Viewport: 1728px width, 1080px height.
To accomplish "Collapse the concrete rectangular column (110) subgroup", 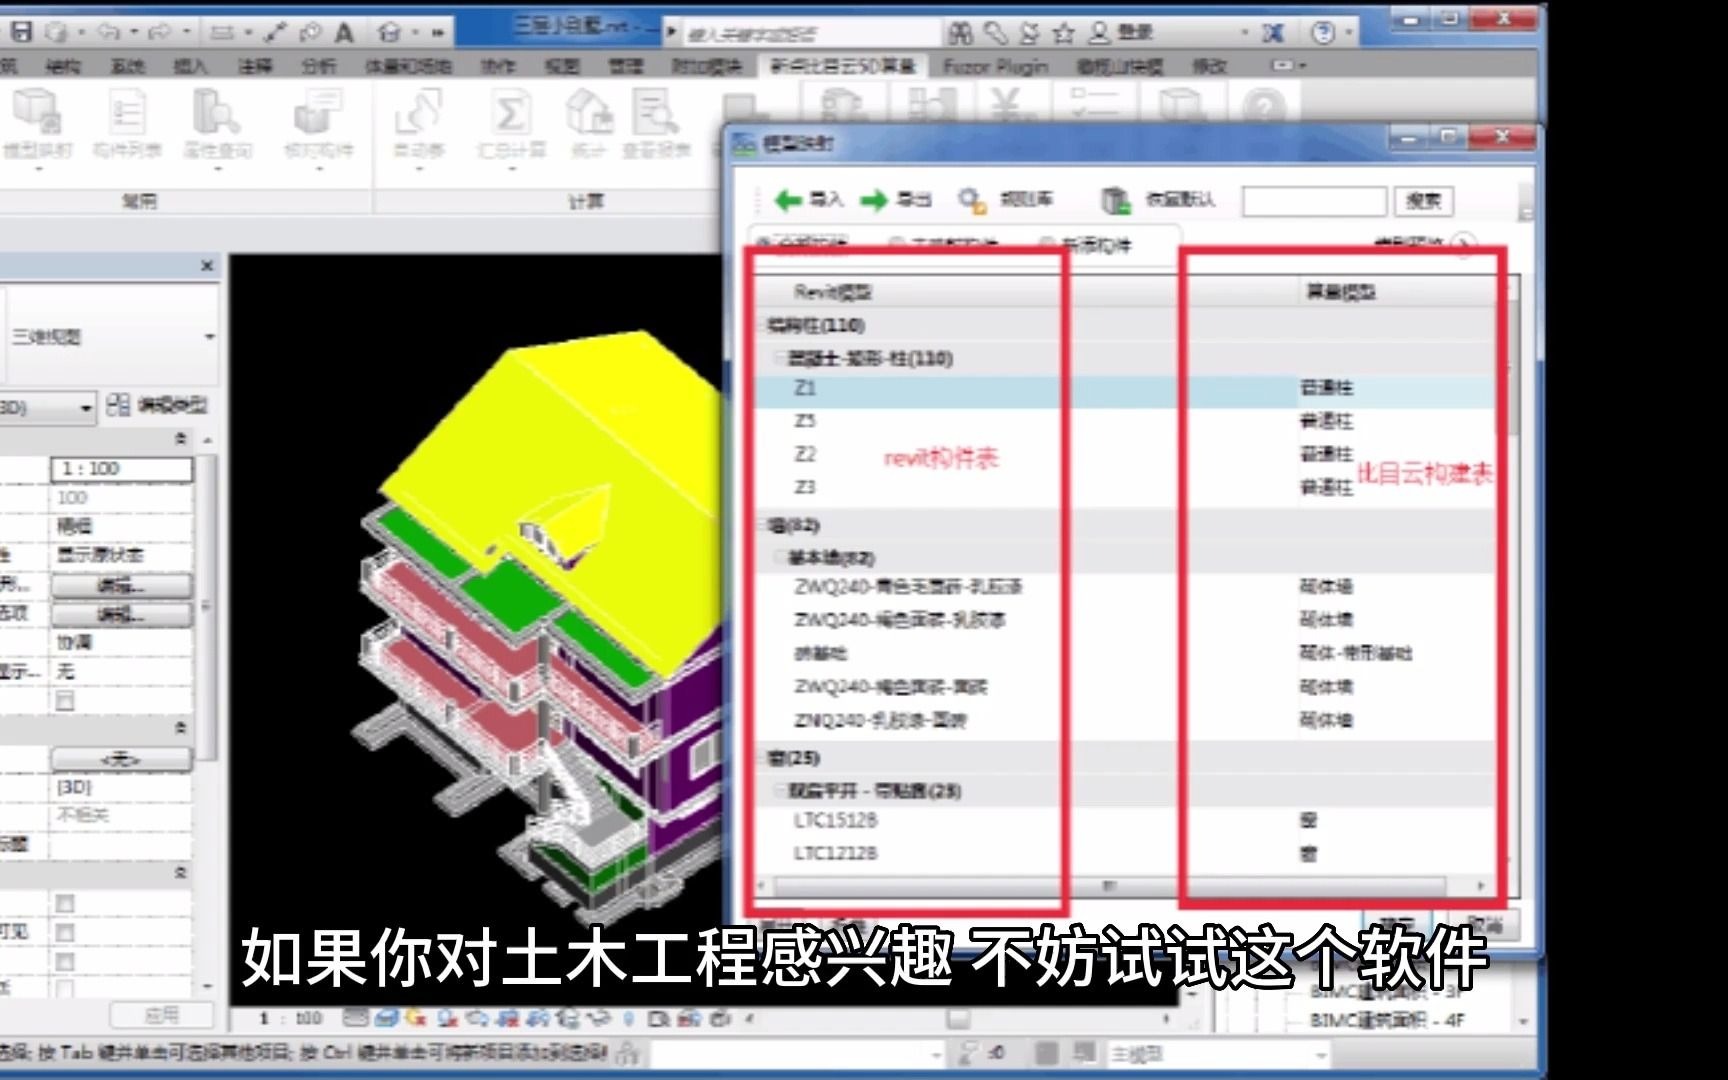I will coord(781,358).
